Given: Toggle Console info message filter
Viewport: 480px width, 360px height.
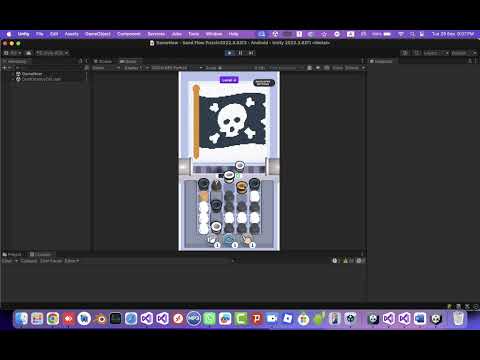Looking at the screenshot, I should [336, 261].
